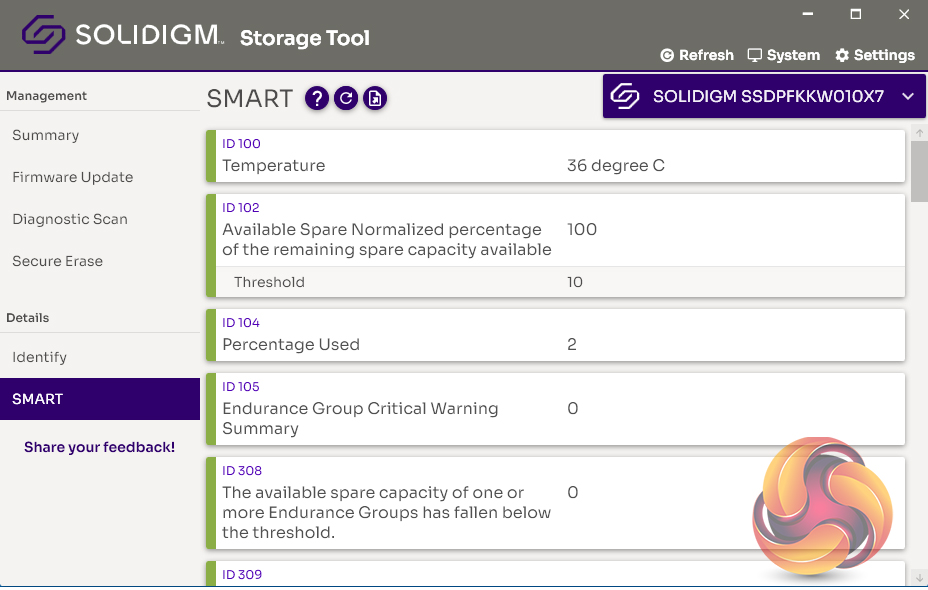Select Diagnostic Scan from the Management list
The image size is (928, 590).
click(x=70, y=219)
